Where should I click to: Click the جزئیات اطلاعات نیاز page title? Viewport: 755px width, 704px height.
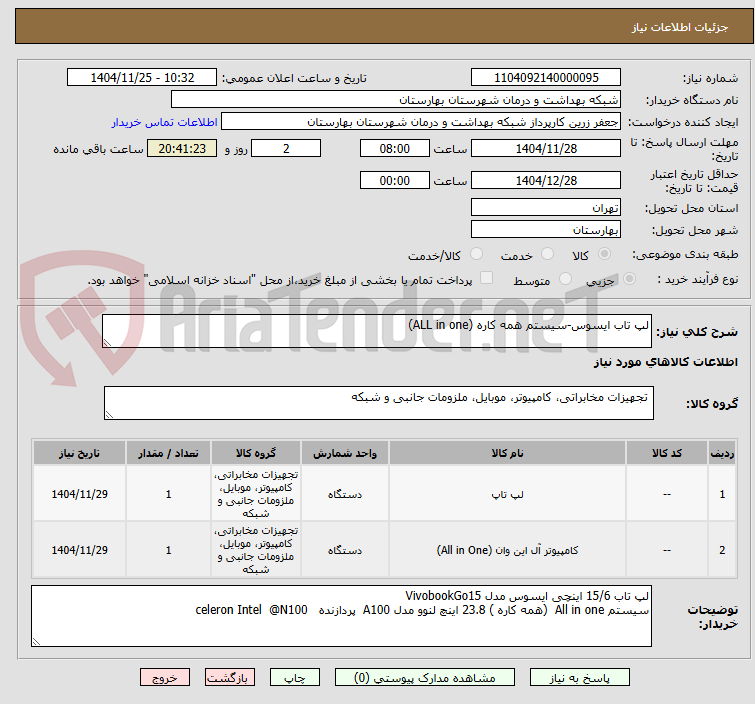coord(680,27)
